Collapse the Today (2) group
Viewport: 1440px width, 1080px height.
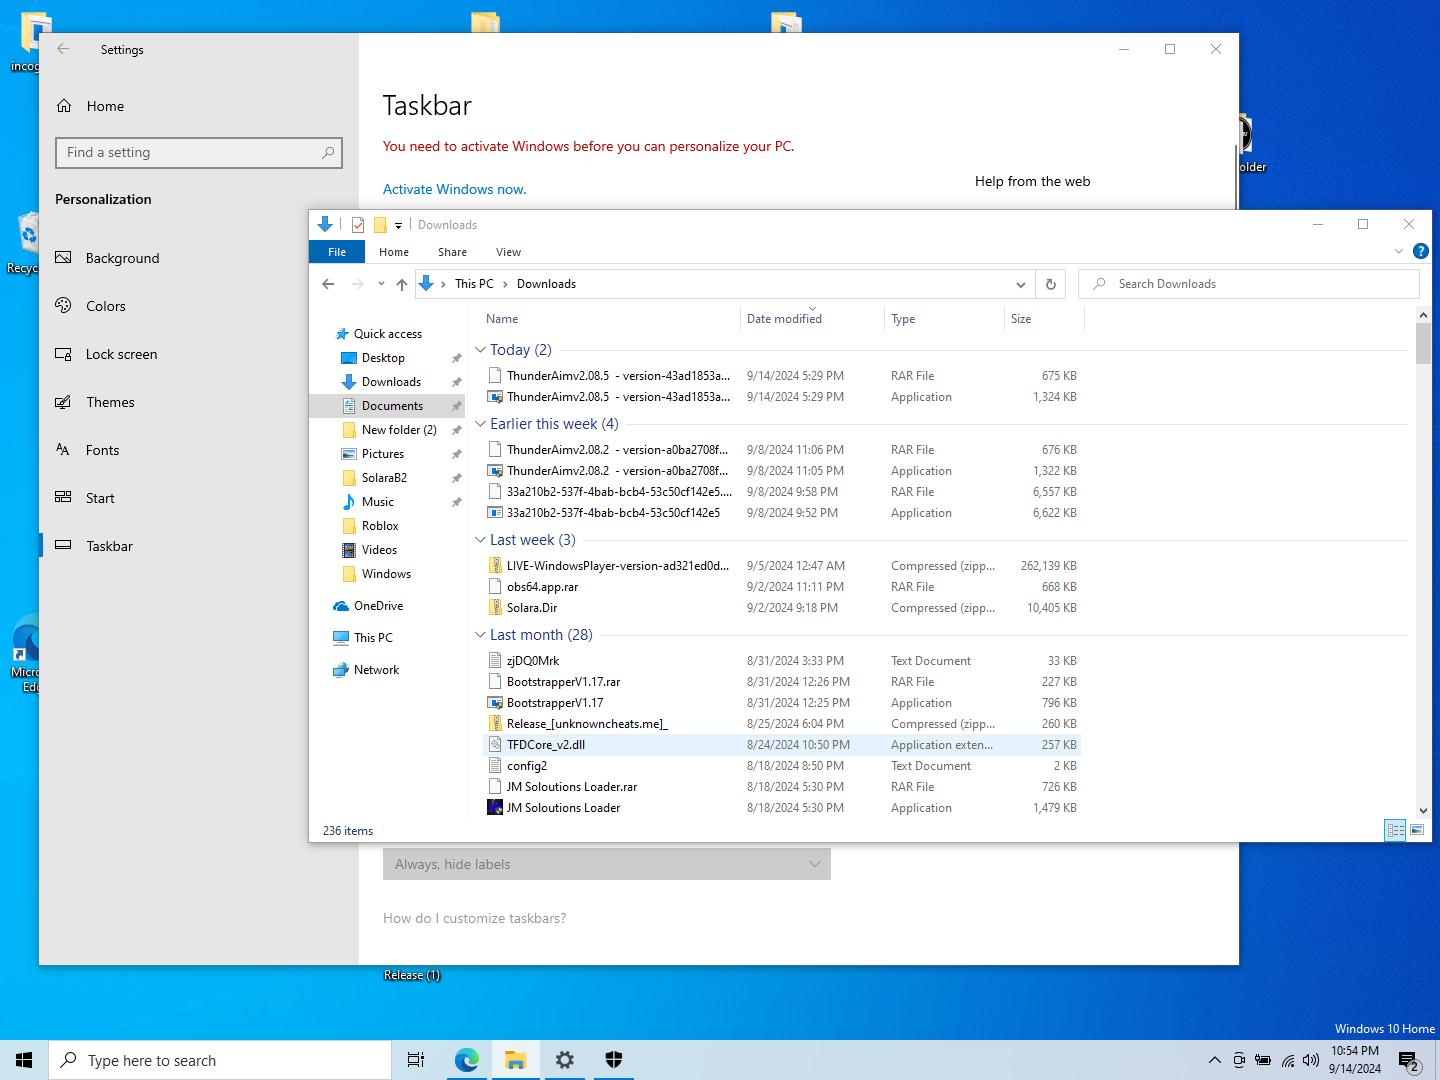480,350
